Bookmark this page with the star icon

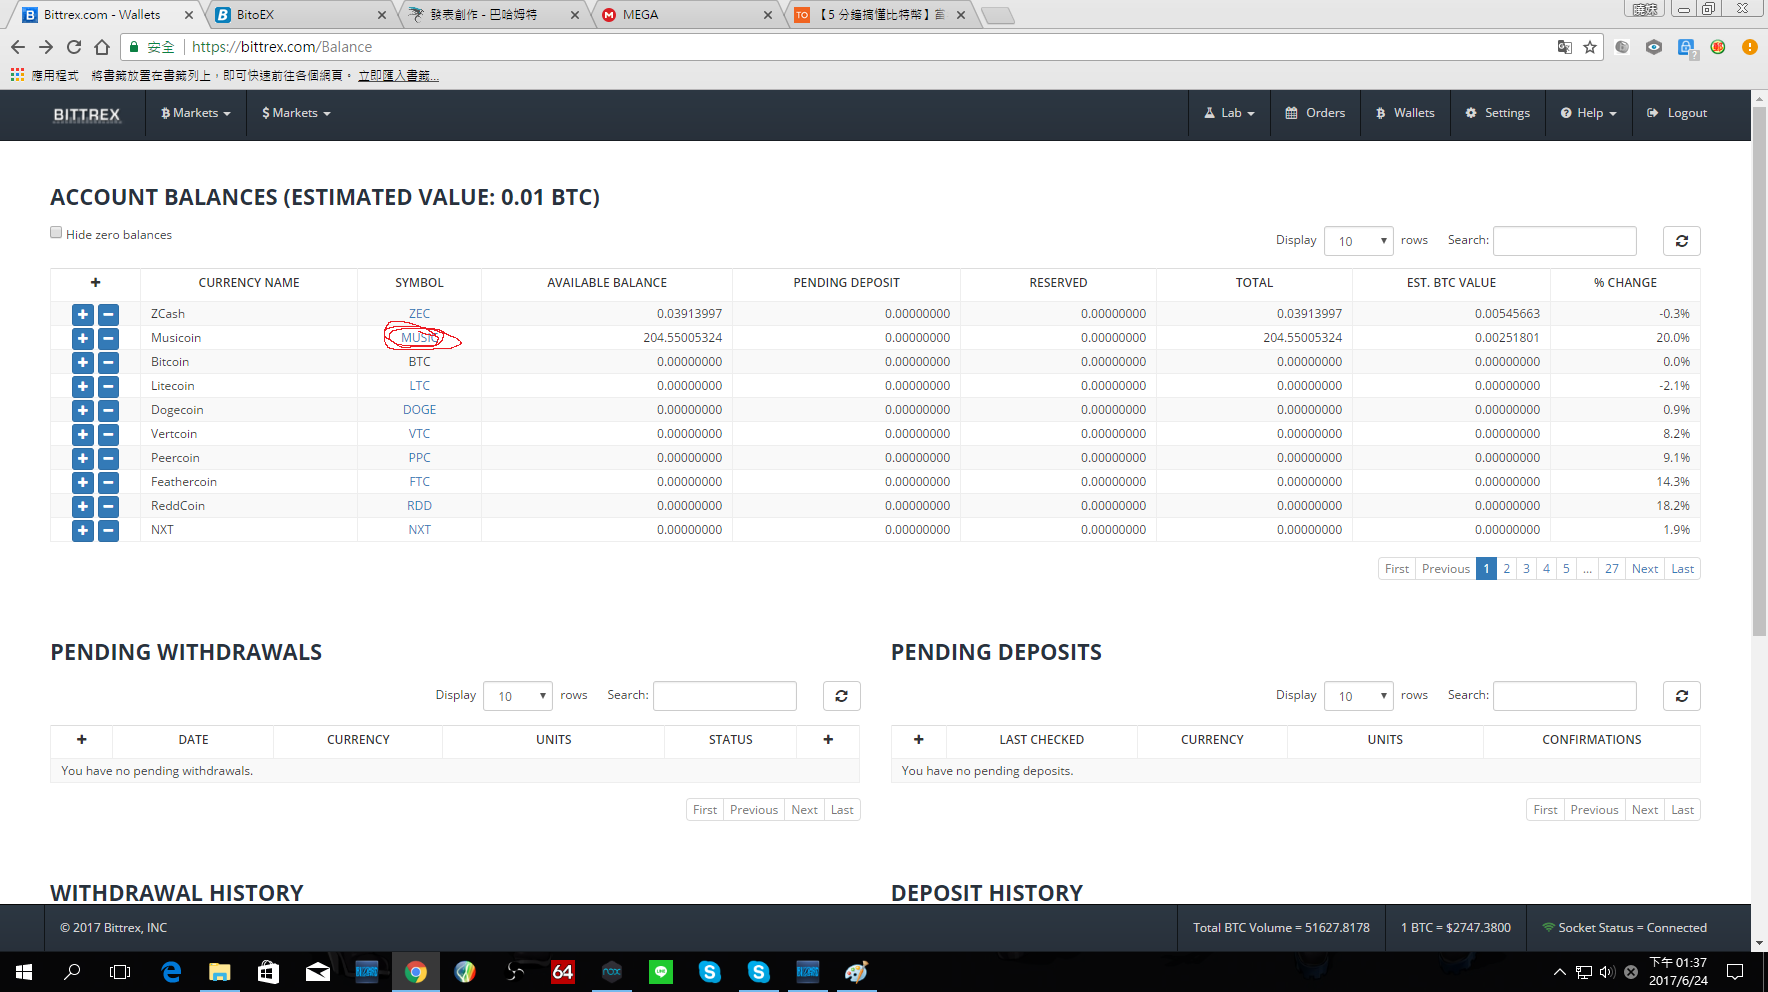[1590, 47]
